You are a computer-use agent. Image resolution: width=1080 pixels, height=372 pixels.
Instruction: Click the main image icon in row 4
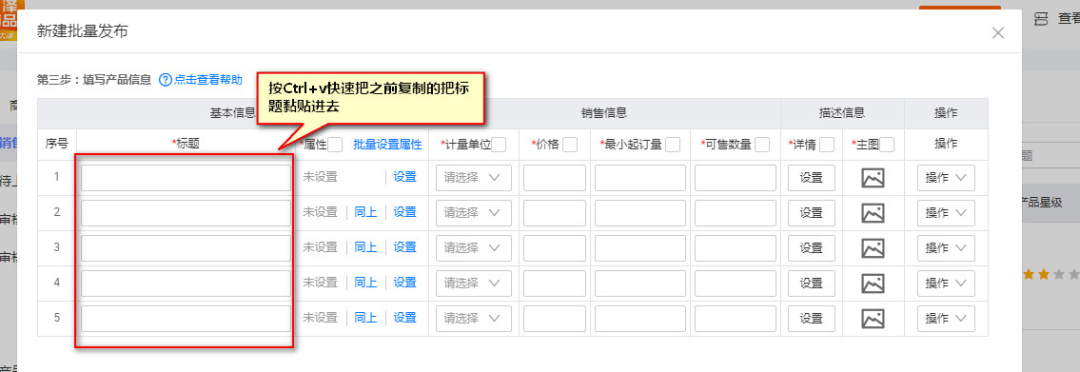pos(873,283)
